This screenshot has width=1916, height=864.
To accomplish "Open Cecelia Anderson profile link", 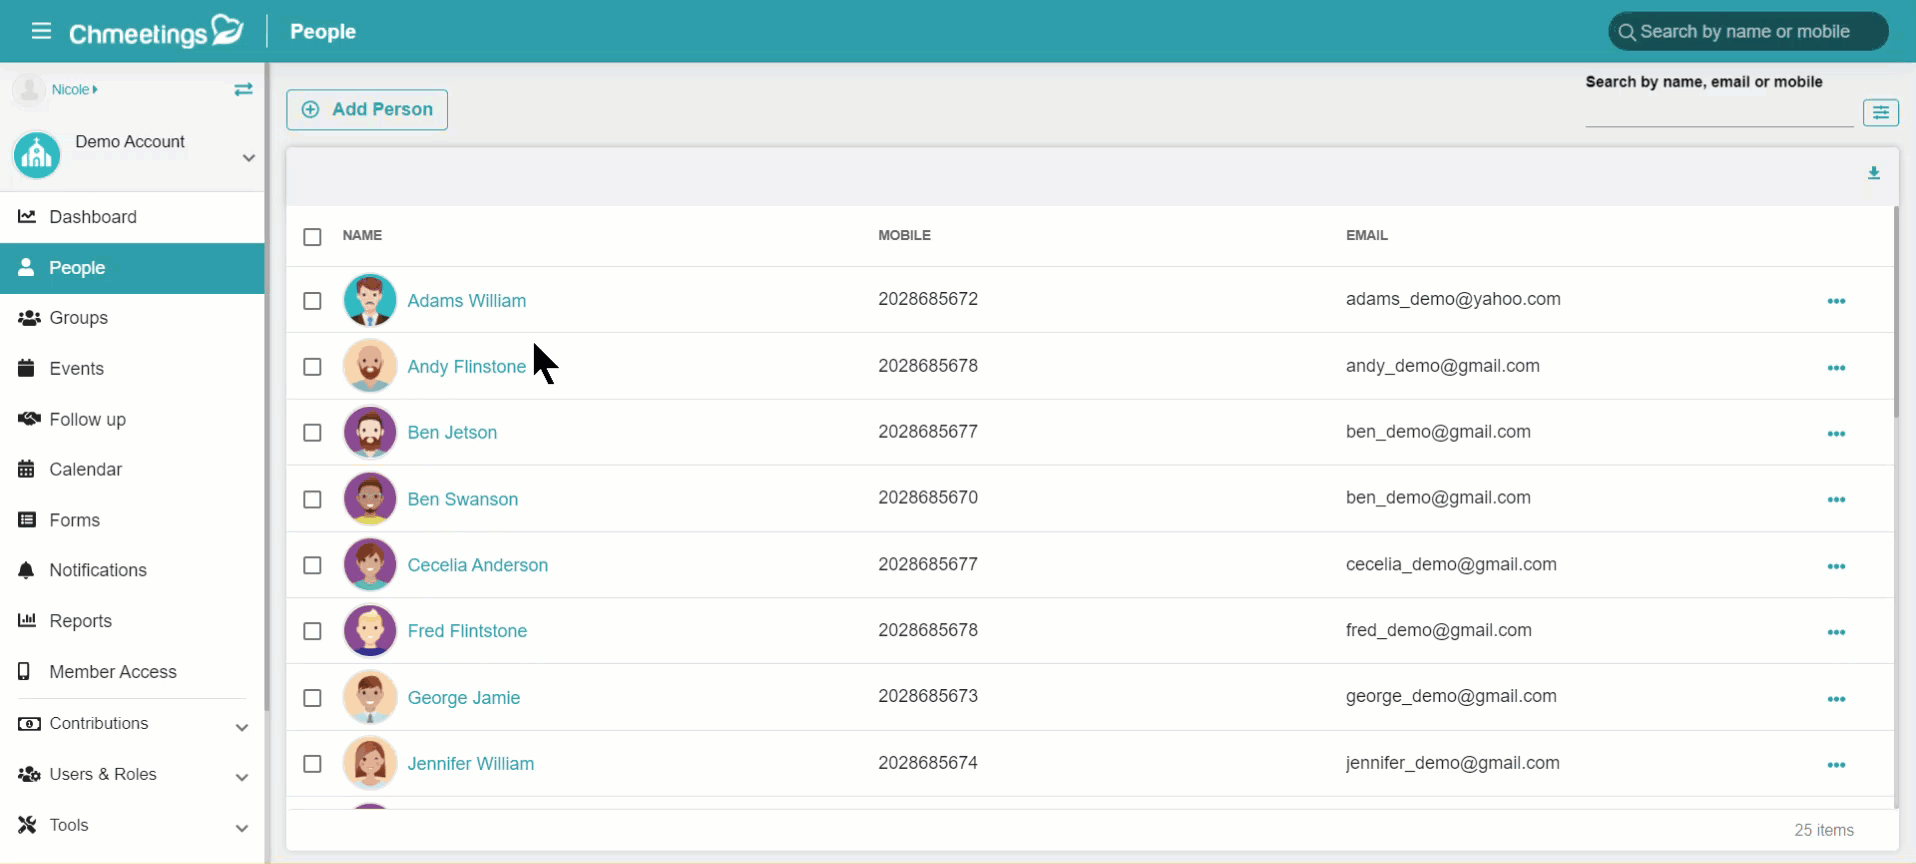I will click(477, 565).
